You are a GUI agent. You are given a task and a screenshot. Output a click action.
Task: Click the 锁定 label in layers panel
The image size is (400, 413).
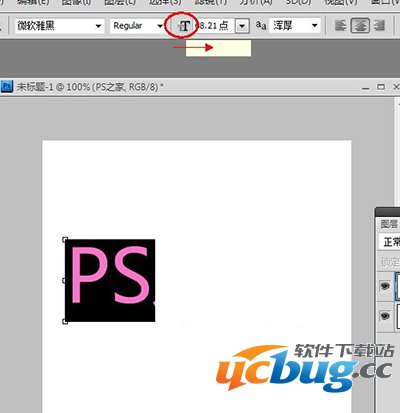coord(390,262)
